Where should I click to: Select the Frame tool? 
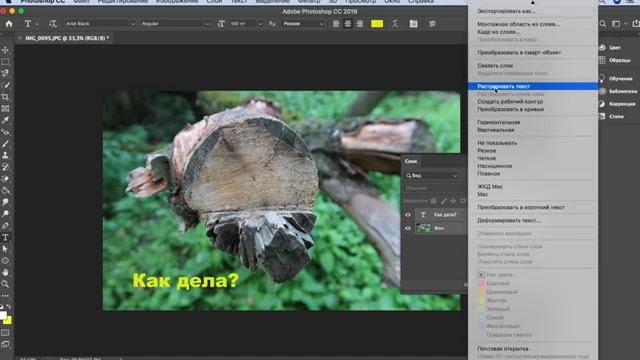pyautogui.click(x=5, y=109)
